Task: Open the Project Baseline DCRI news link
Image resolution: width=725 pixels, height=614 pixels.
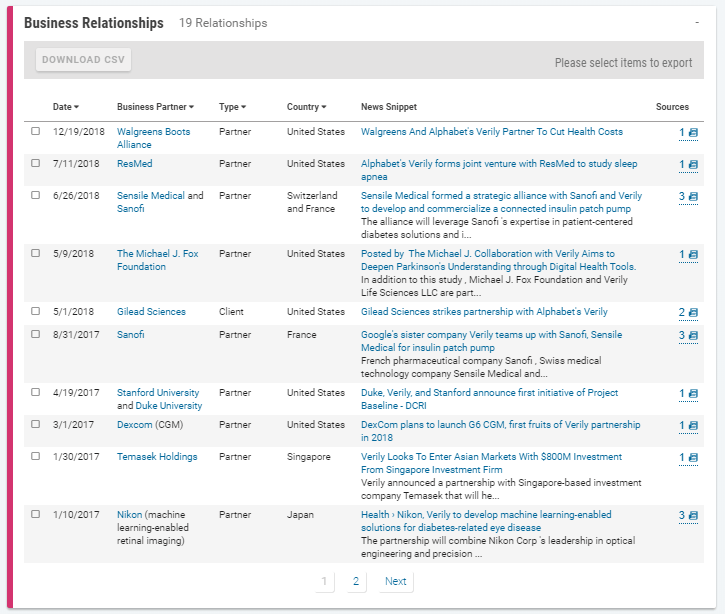Action: coord(489,399)
